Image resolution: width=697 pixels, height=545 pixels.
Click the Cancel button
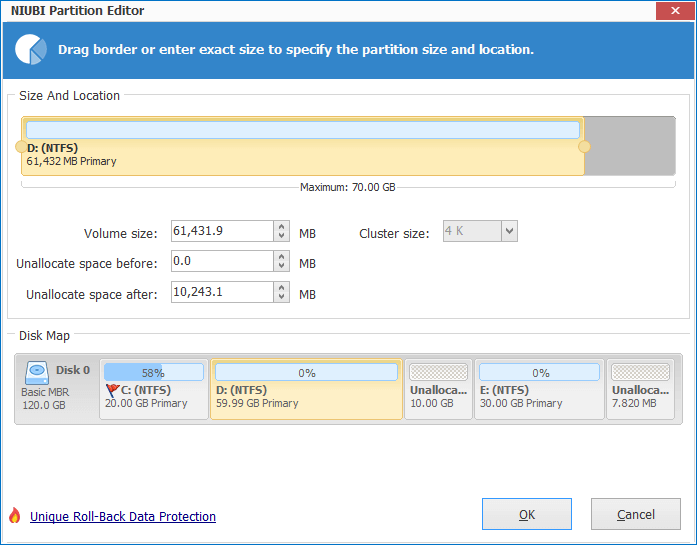(x=636, y=514)
